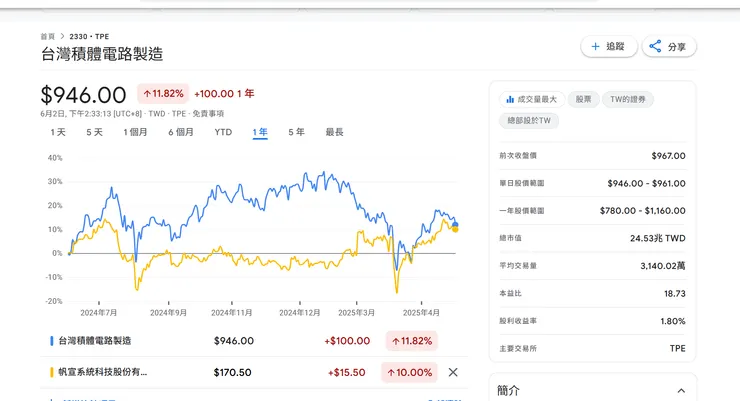Remove 帆宣系統科技 comparison with X icon
The height and width of the screenshot is (401, 740).
pos(453,372)
